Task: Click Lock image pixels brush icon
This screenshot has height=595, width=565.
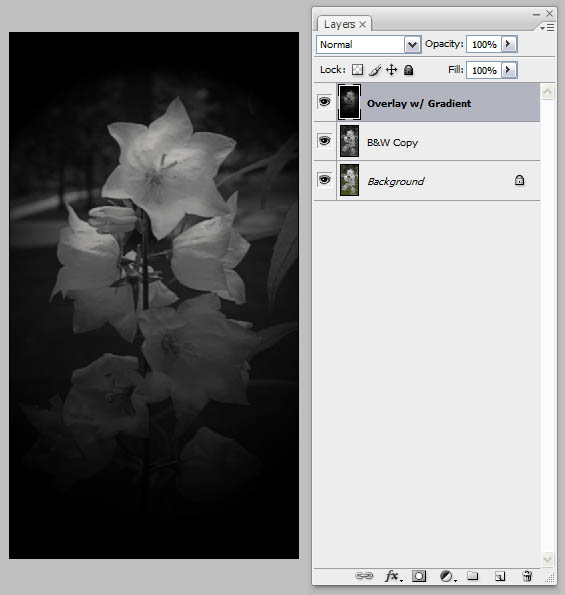Action: 375,70
